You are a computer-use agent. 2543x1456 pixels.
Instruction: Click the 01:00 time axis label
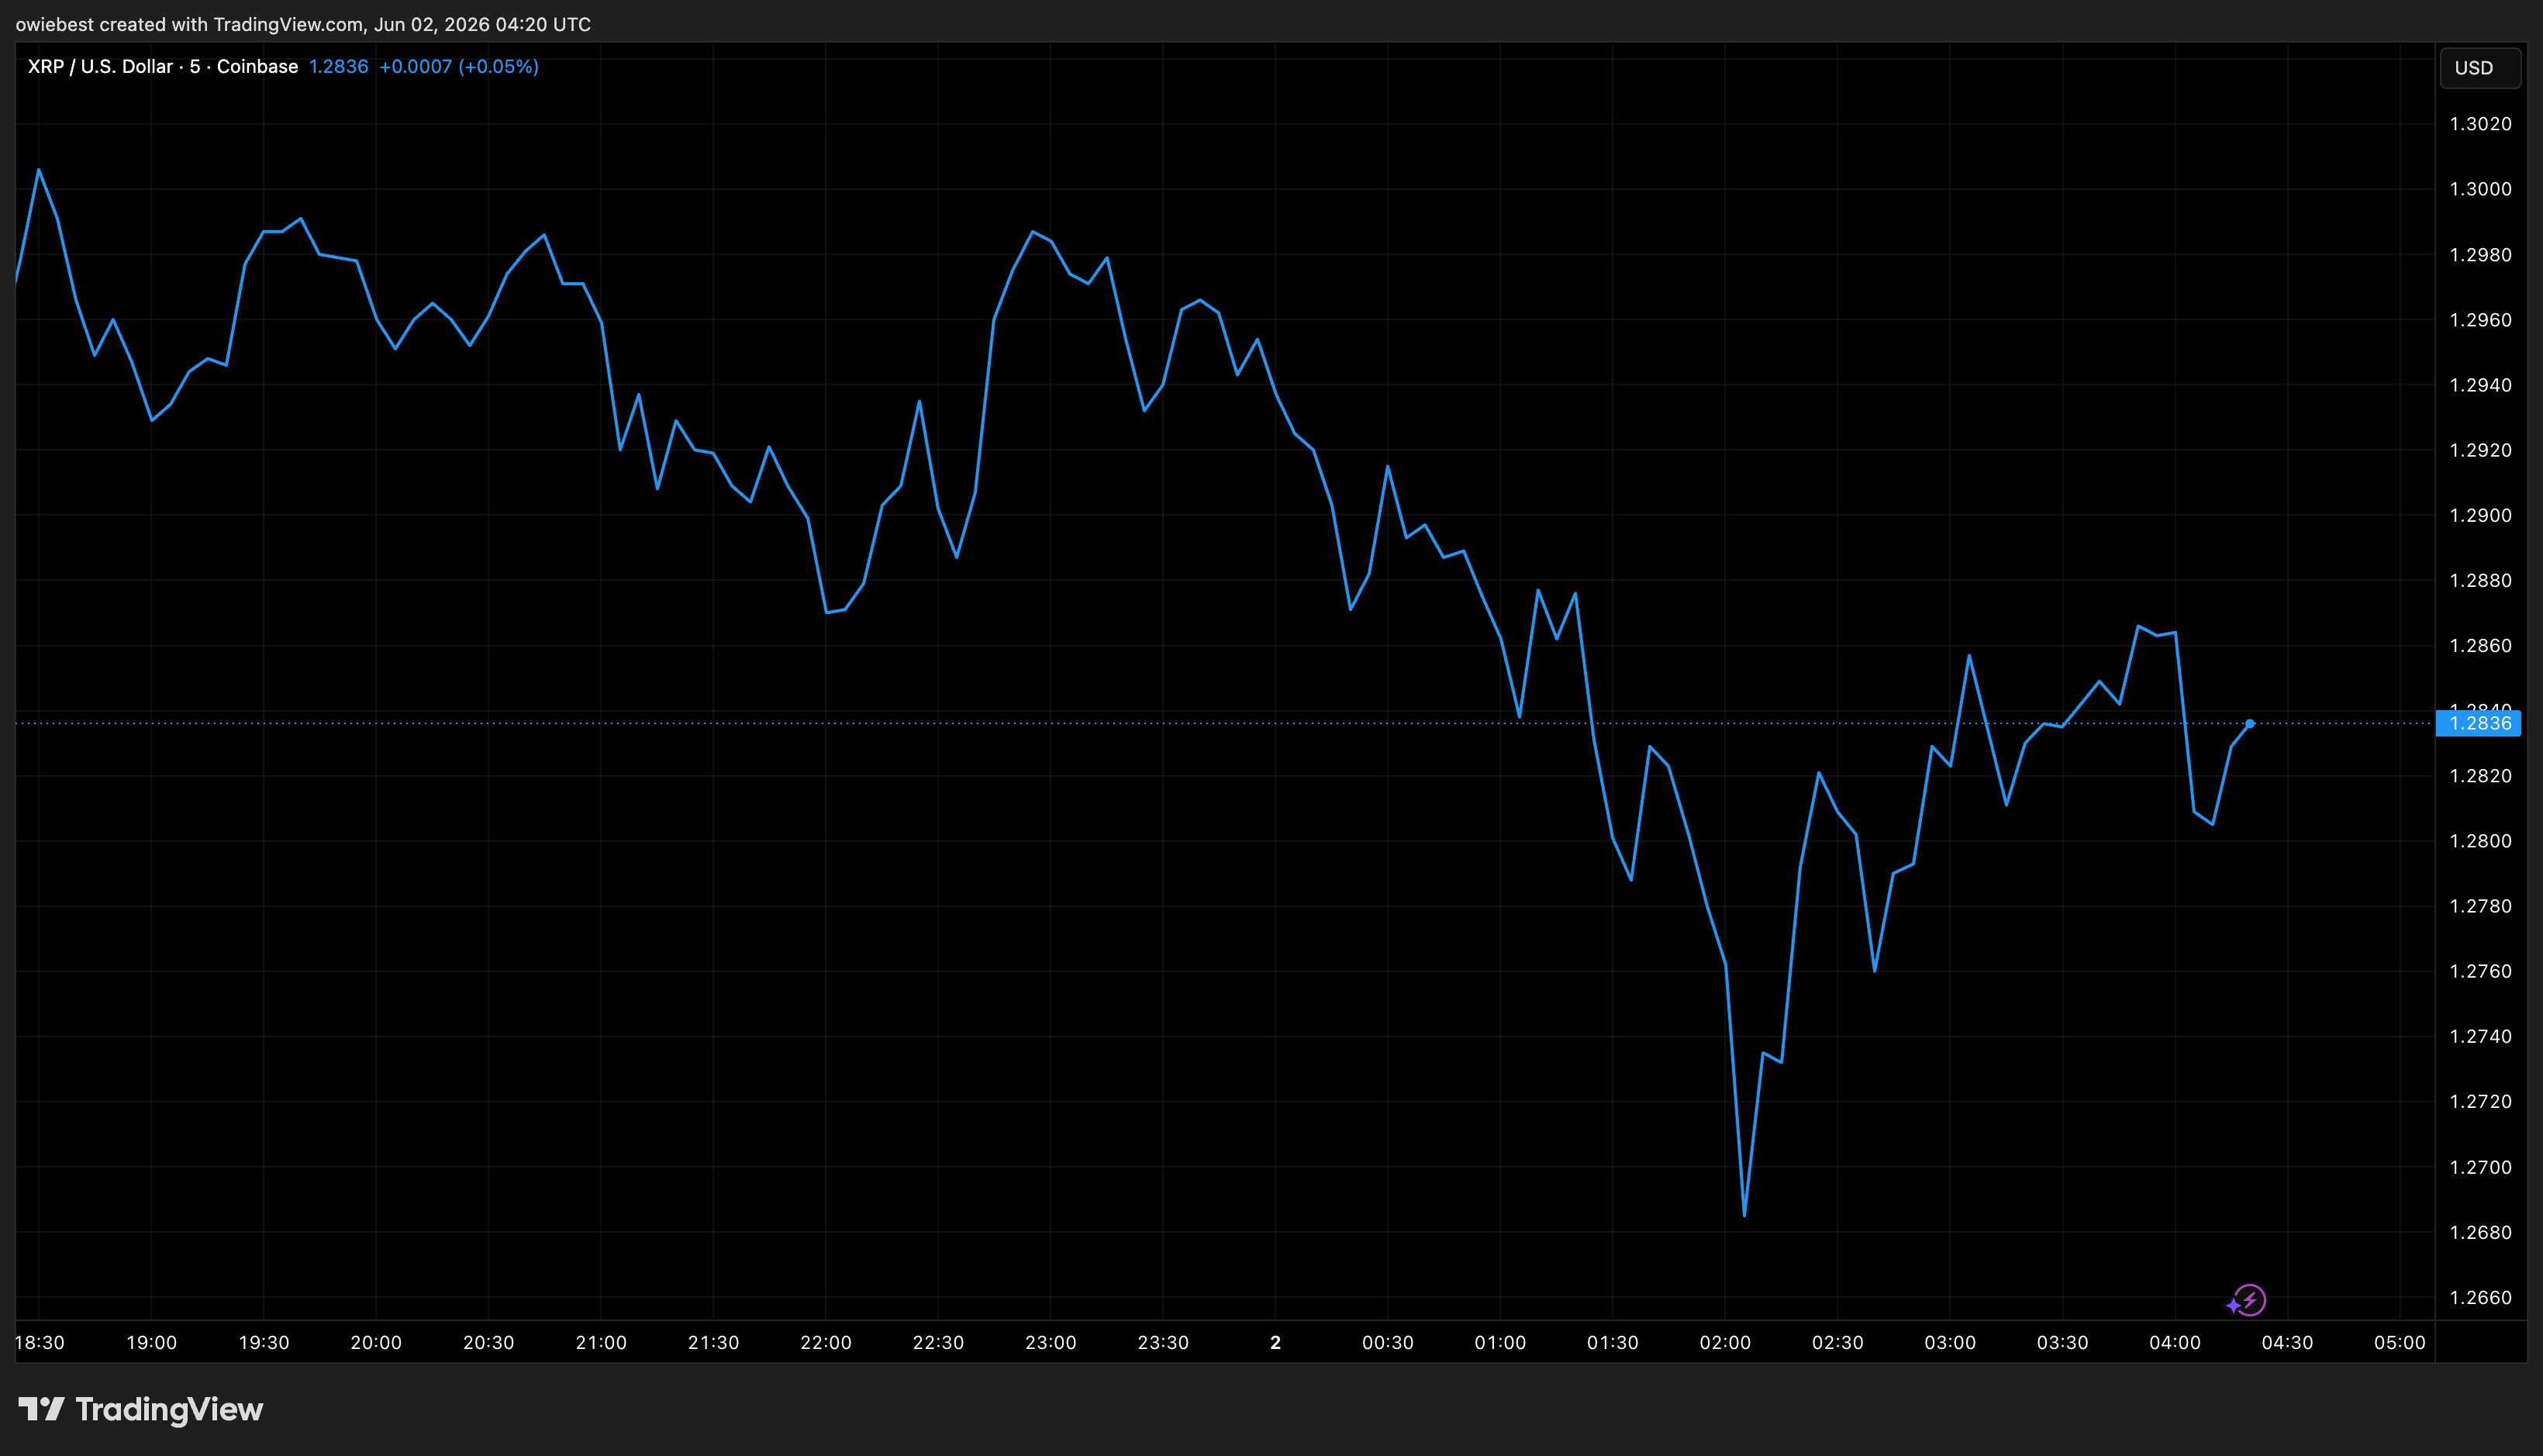[1500, 1342]
